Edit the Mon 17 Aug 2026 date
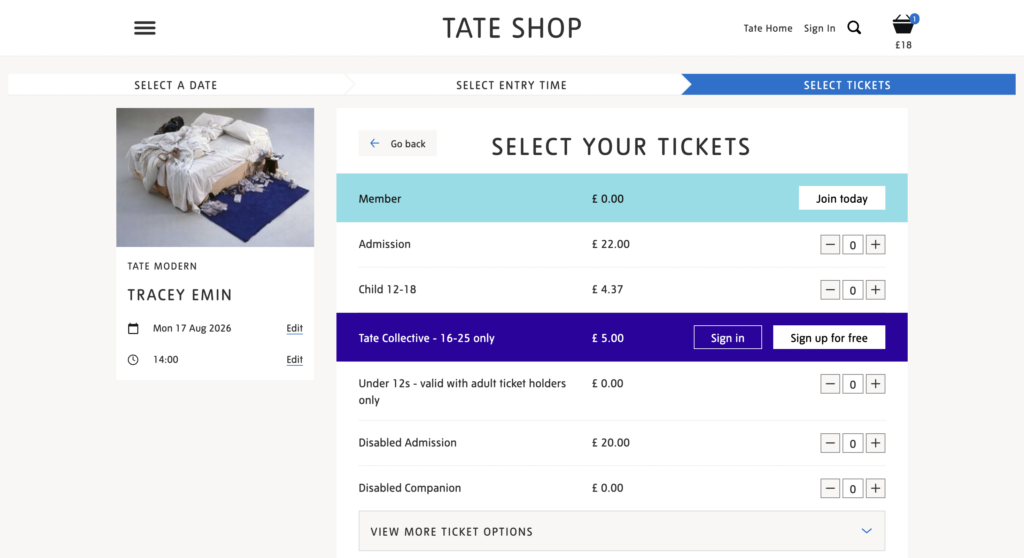The height and width of the screenshot is (558, 1024). tap(295, 328)
